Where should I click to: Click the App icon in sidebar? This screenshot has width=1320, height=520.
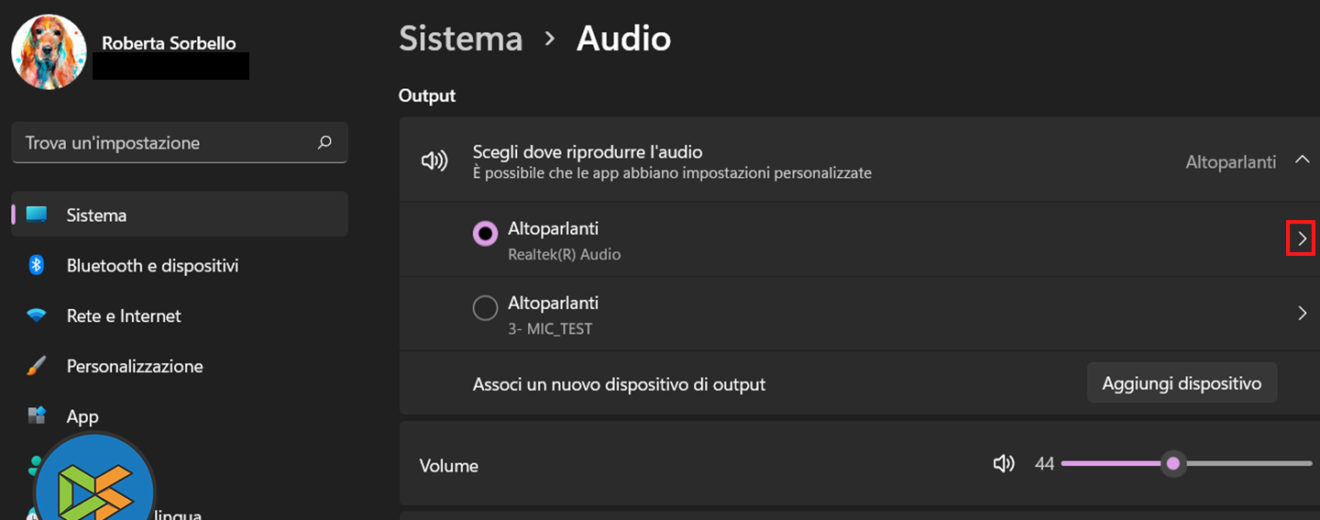pos(37,416)
